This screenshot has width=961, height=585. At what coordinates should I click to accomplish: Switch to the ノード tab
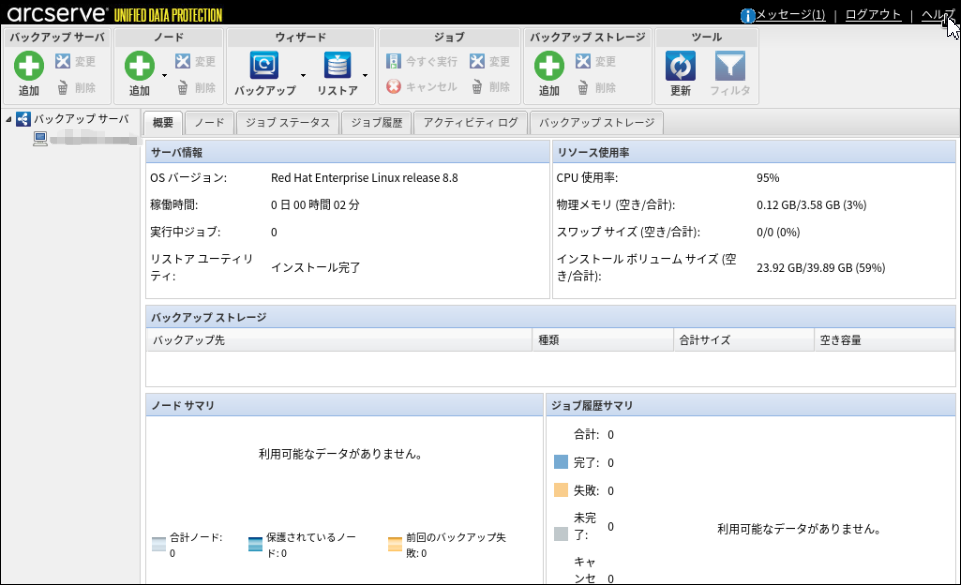209,123
